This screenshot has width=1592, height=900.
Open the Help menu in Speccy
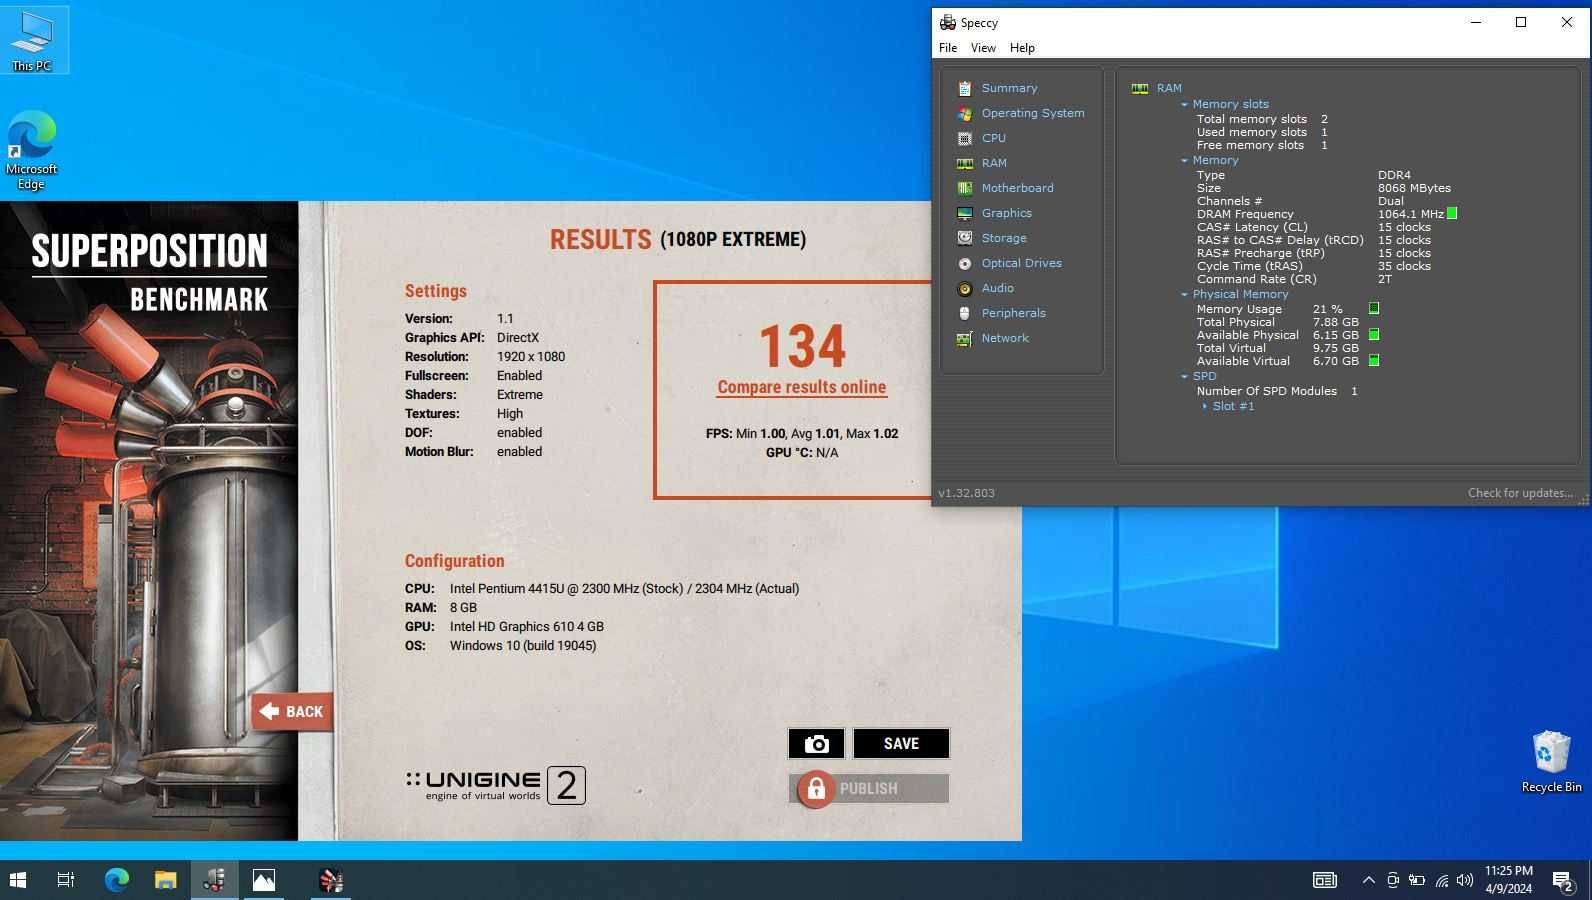click(1022, 47)
